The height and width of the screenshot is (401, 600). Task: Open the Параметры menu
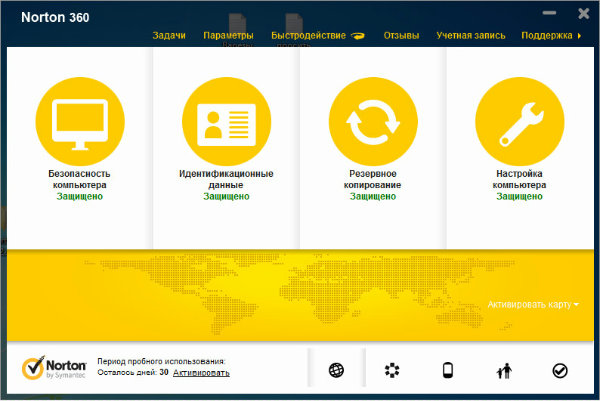pyautogui.click(x=228, y=36)
